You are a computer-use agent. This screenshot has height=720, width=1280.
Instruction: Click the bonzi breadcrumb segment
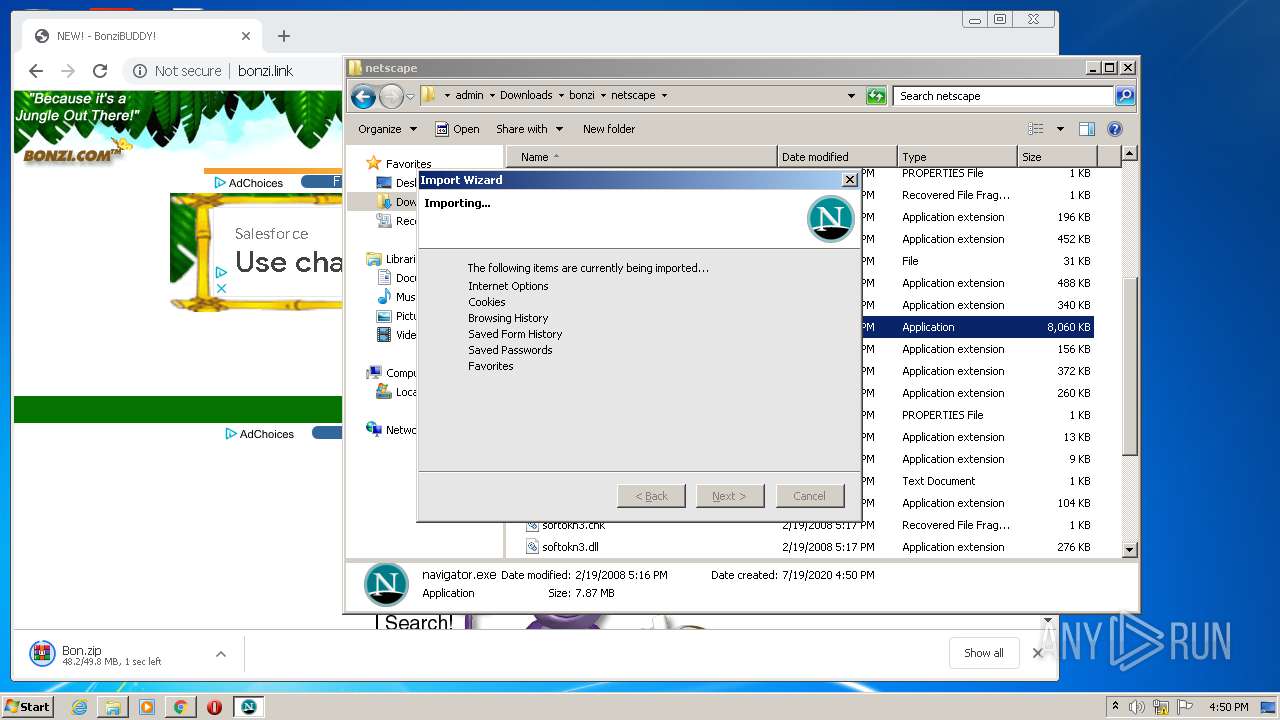point(581,96)
